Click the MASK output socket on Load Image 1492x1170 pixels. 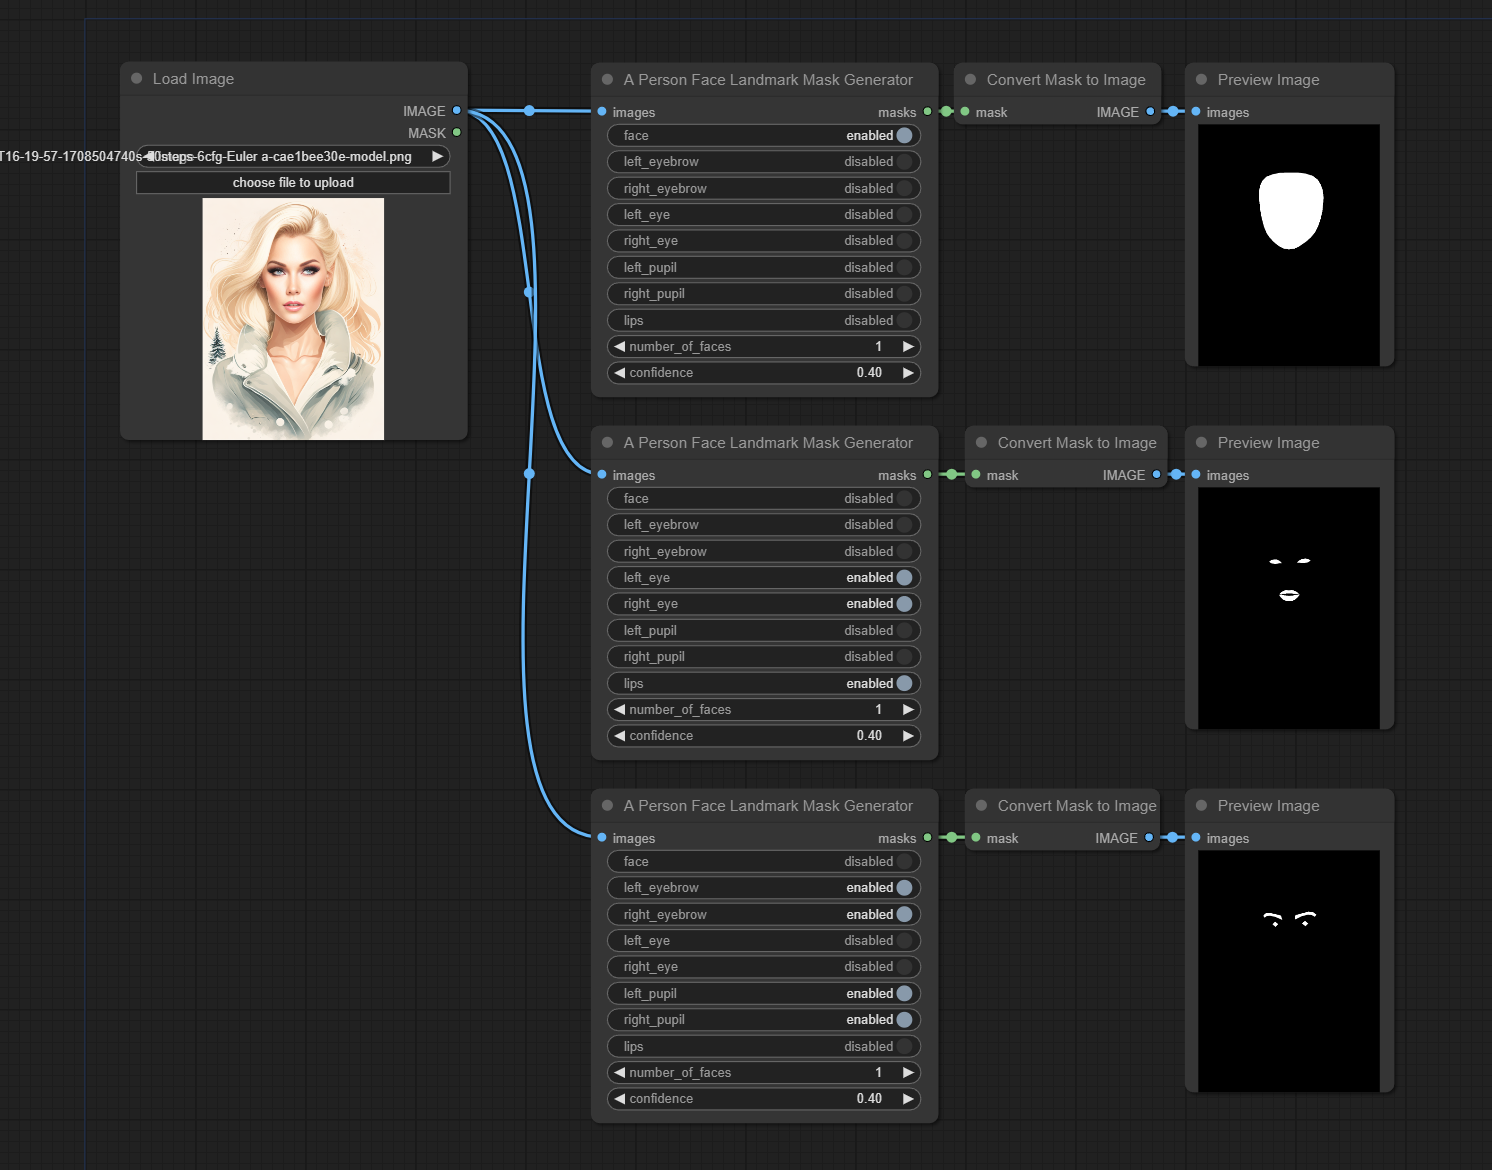(457, 132)
